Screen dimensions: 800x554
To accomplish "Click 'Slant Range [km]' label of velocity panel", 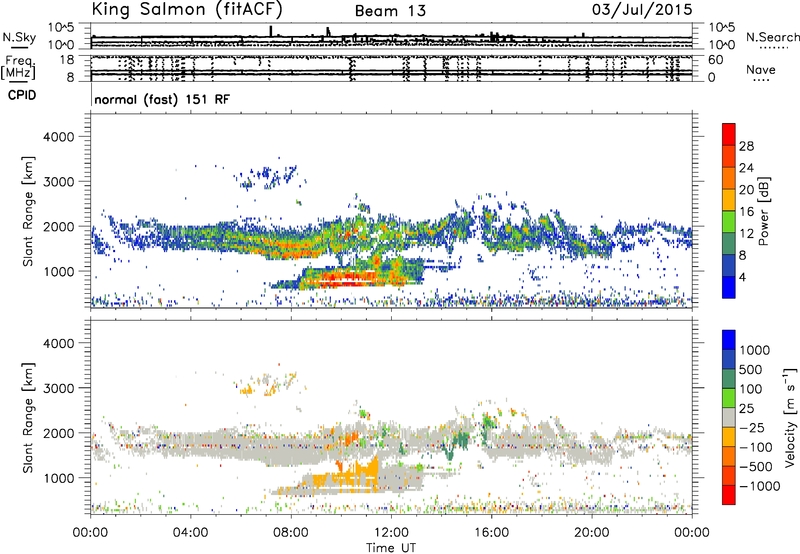I will tap(28, 418).
